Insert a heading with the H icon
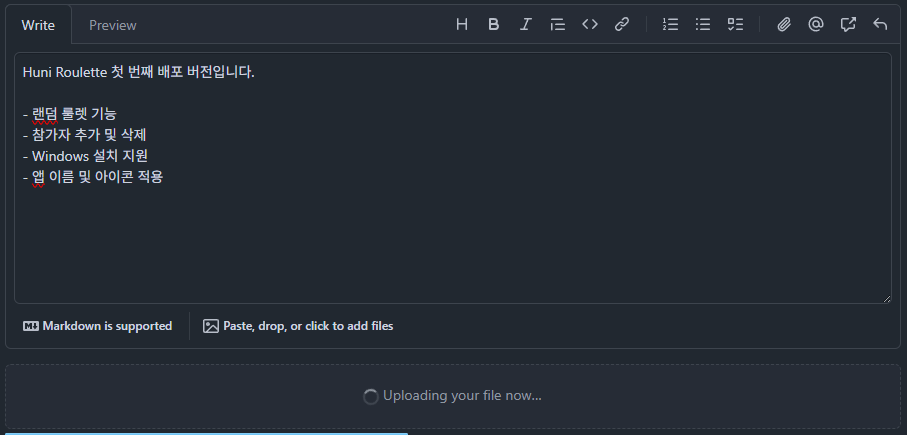907x435 pixels. tap(462, 24)
